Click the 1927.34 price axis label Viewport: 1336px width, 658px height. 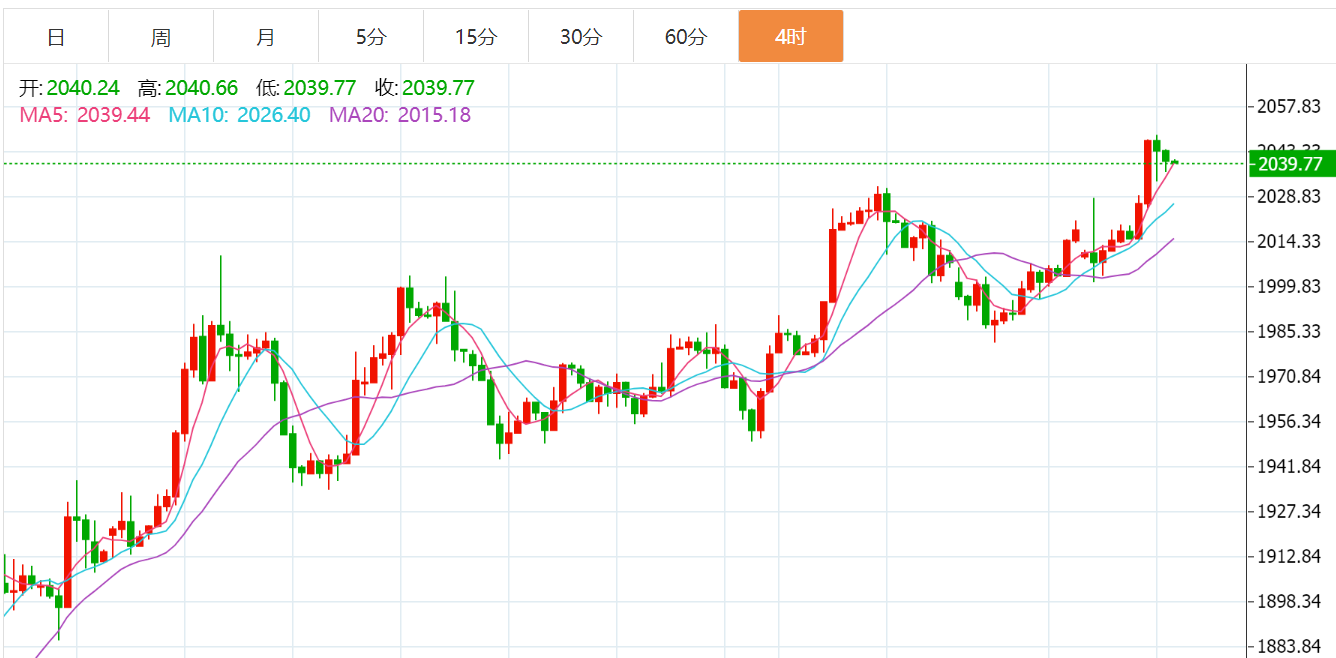point(1291,511)
